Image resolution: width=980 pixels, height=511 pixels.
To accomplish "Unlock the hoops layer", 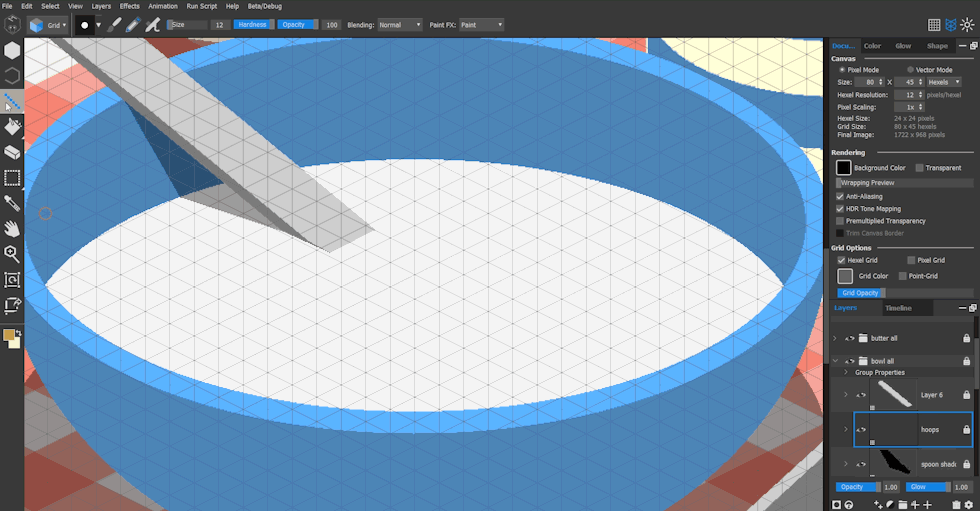I will tap(966, 429).
